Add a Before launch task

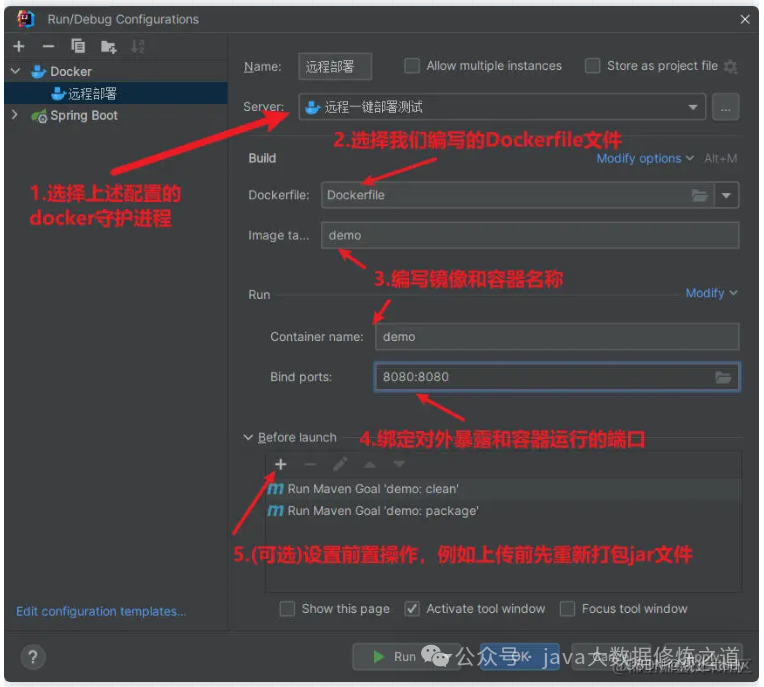pos(281,464)
